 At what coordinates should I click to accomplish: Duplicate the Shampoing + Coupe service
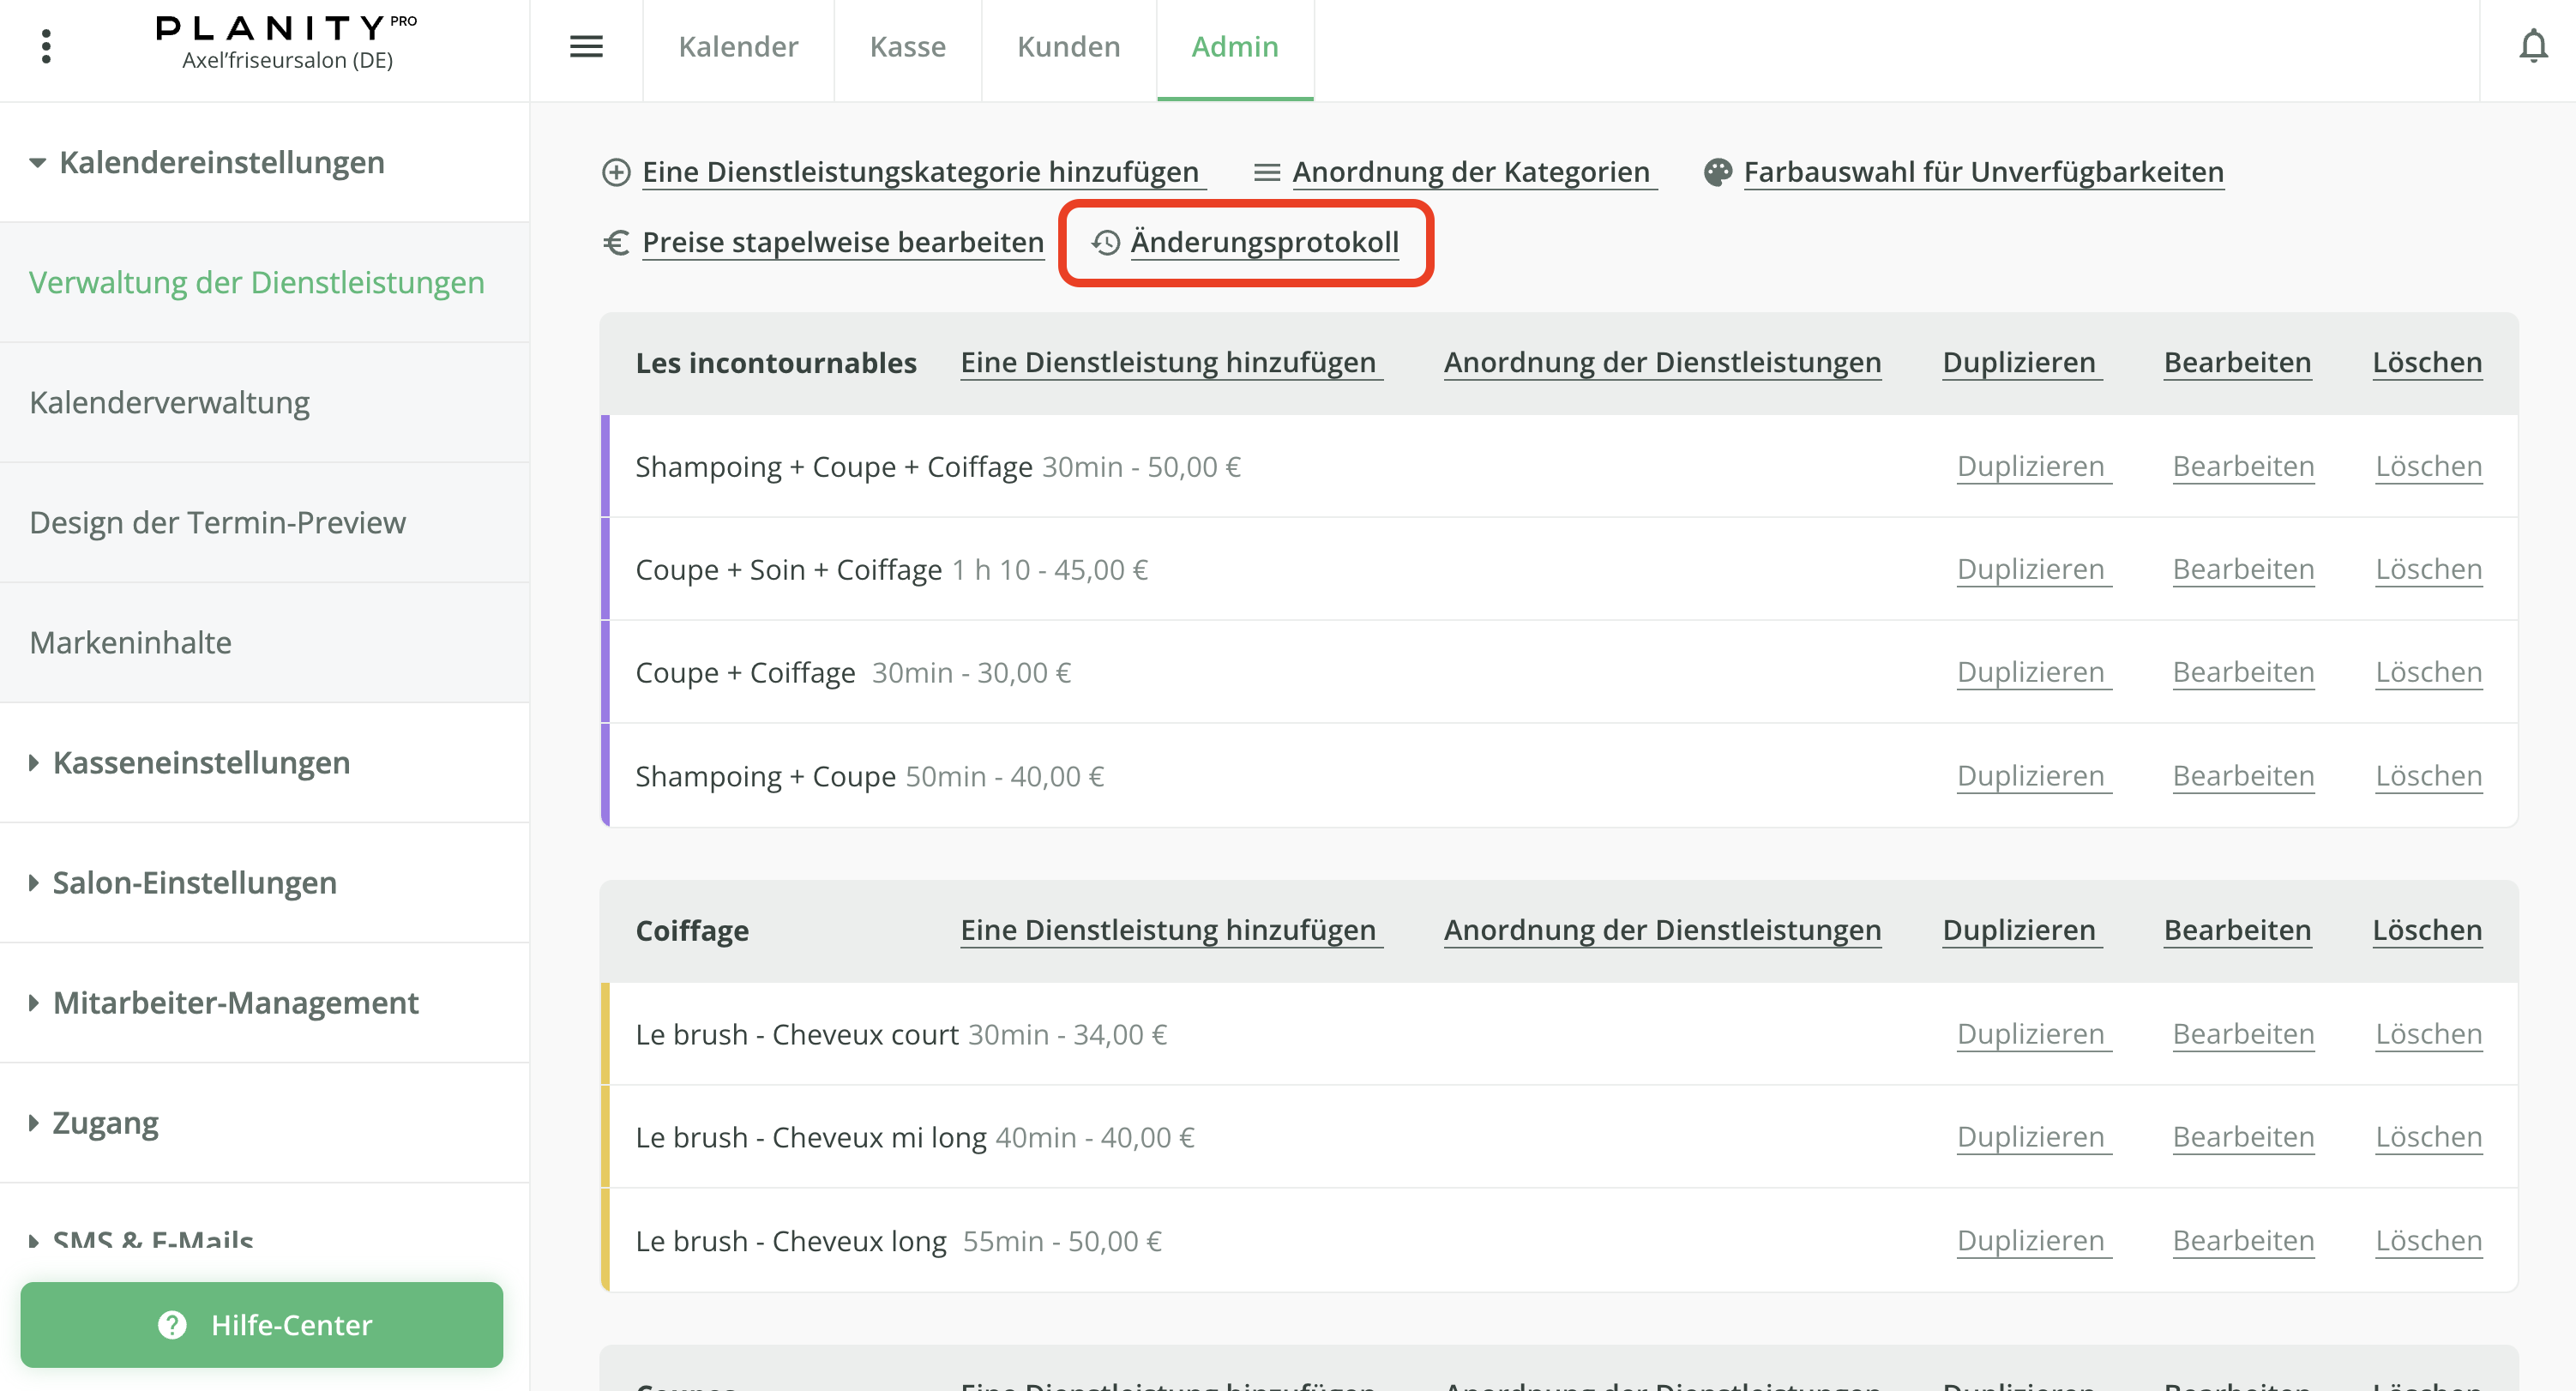click(x=2030, y=776)
